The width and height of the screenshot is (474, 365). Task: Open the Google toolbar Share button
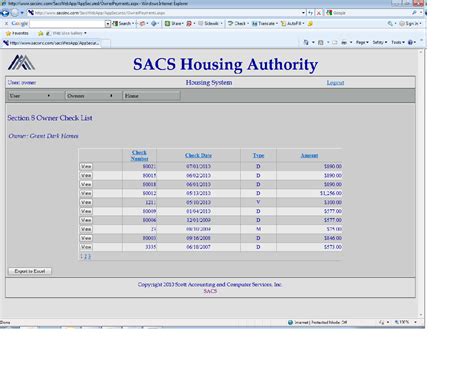[x=174, y=24]
